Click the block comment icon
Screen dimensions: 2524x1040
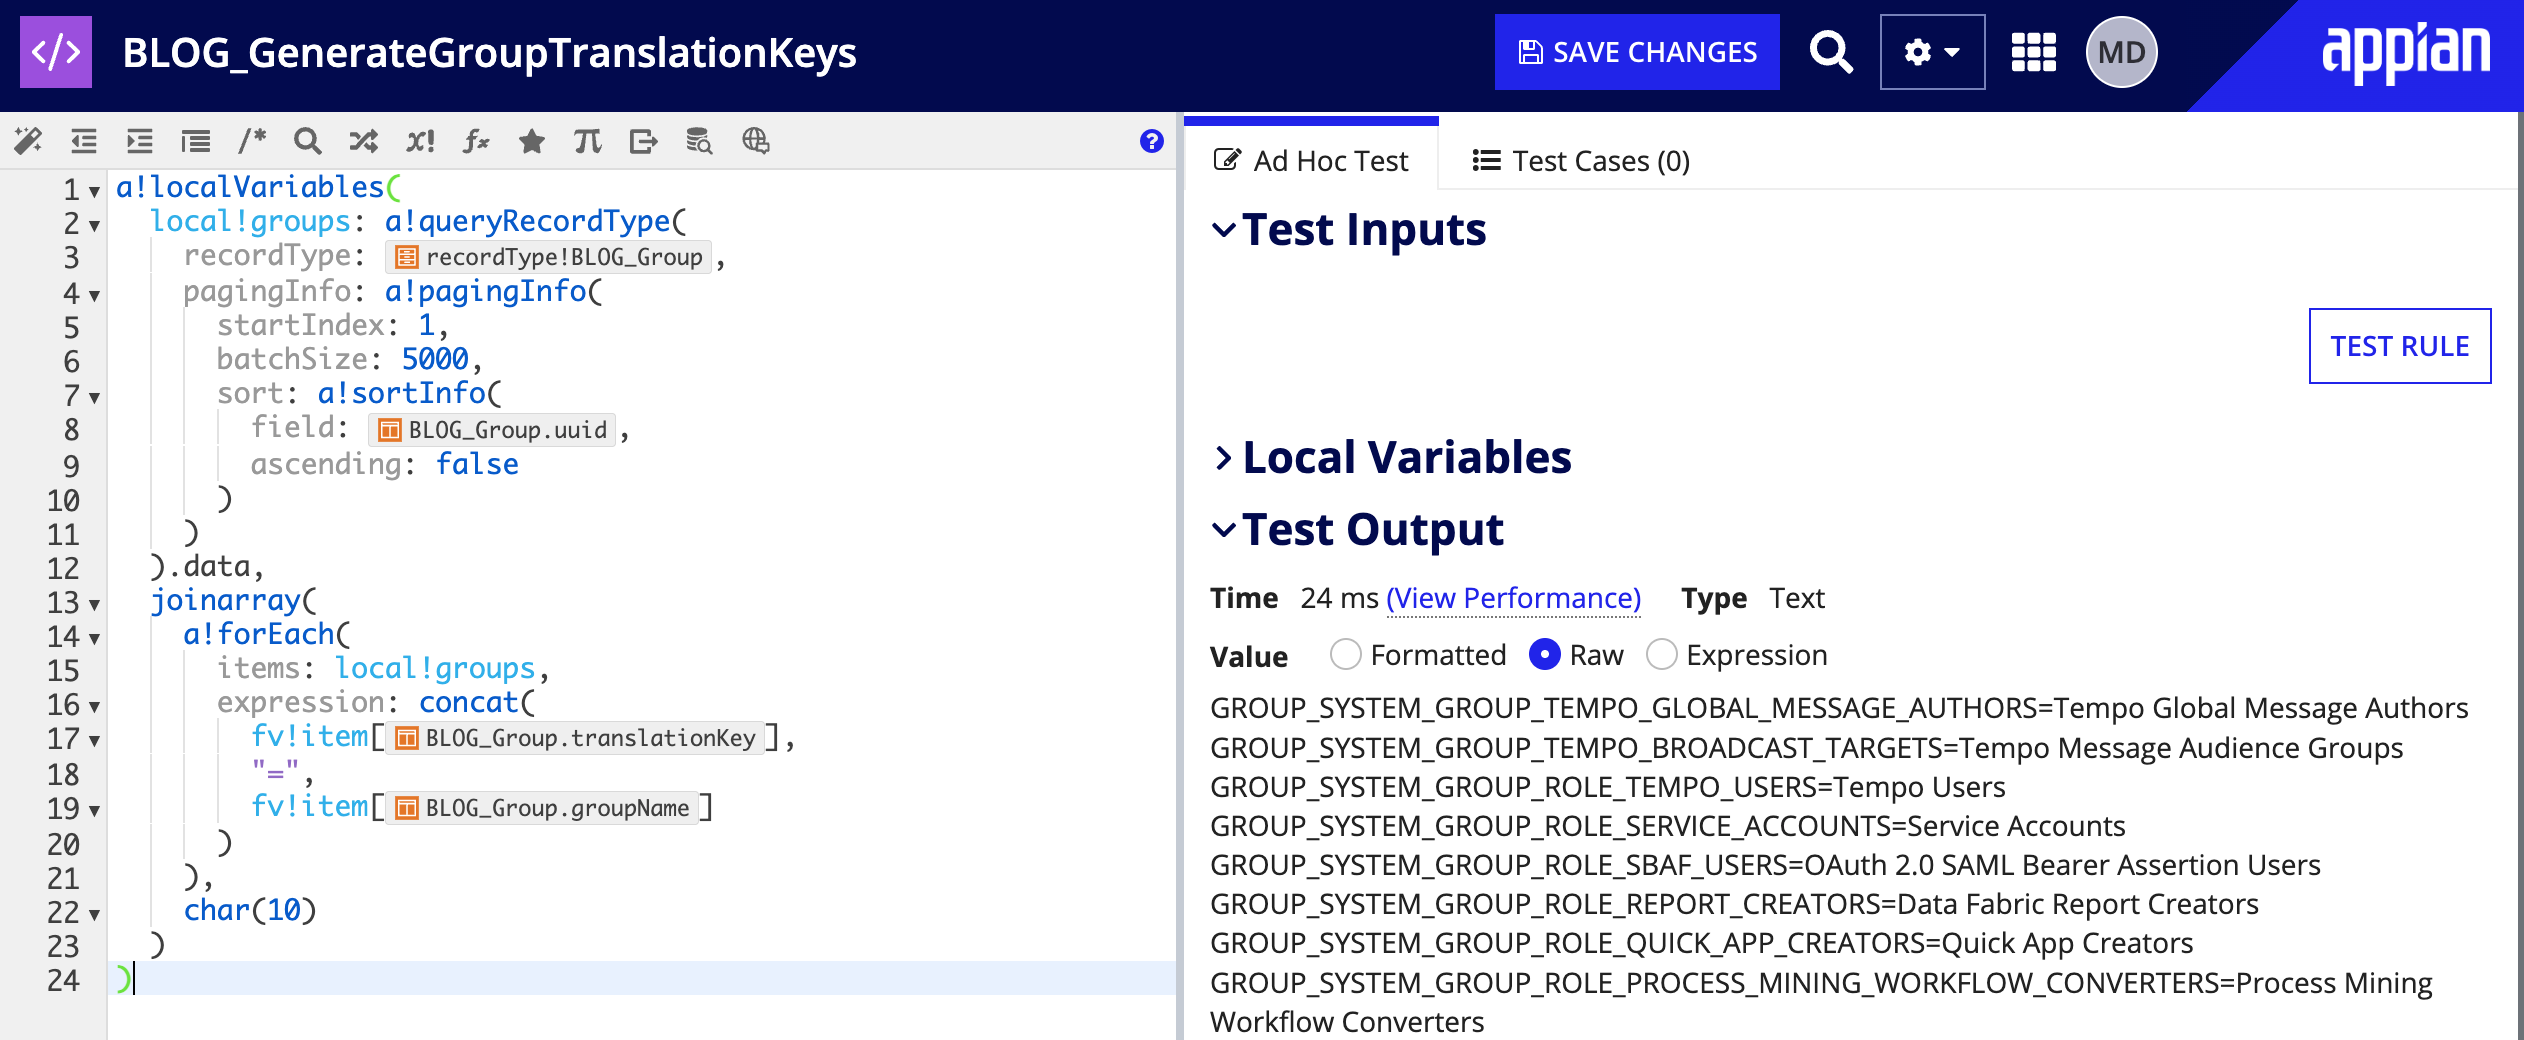(252, 141)
